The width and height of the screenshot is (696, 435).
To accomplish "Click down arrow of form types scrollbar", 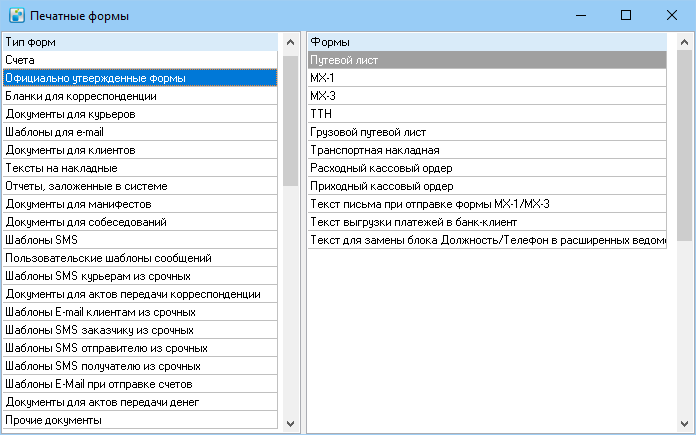I will click(291, 423).
